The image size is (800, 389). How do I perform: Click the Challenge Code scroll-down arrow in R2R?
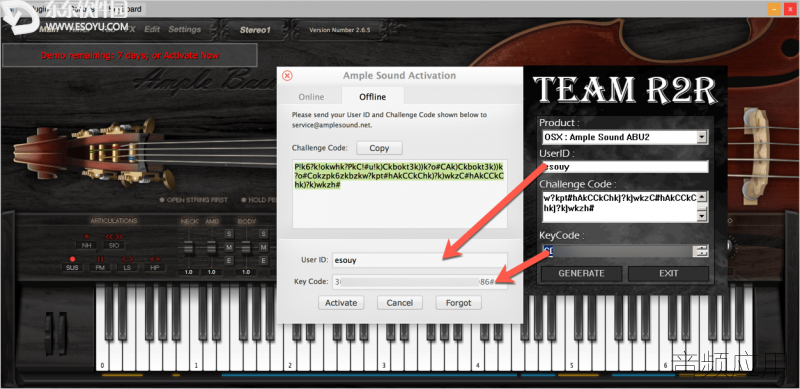click(x=702, y=216)
